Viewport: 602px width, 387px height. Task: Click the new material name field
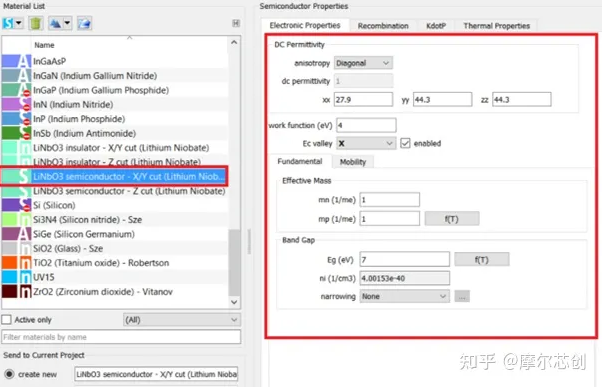156,374
